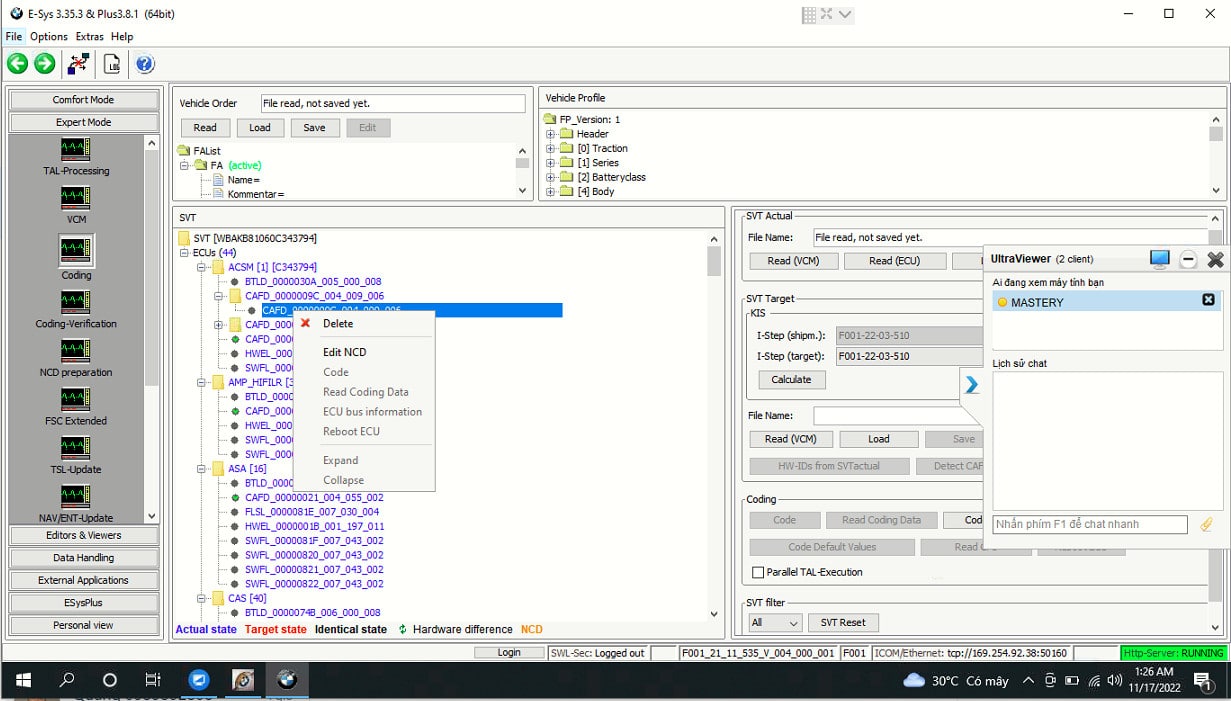Screen dimensions: 1231x701
Task: Collapse the FA (active) node
Action: tap(184, 165)
